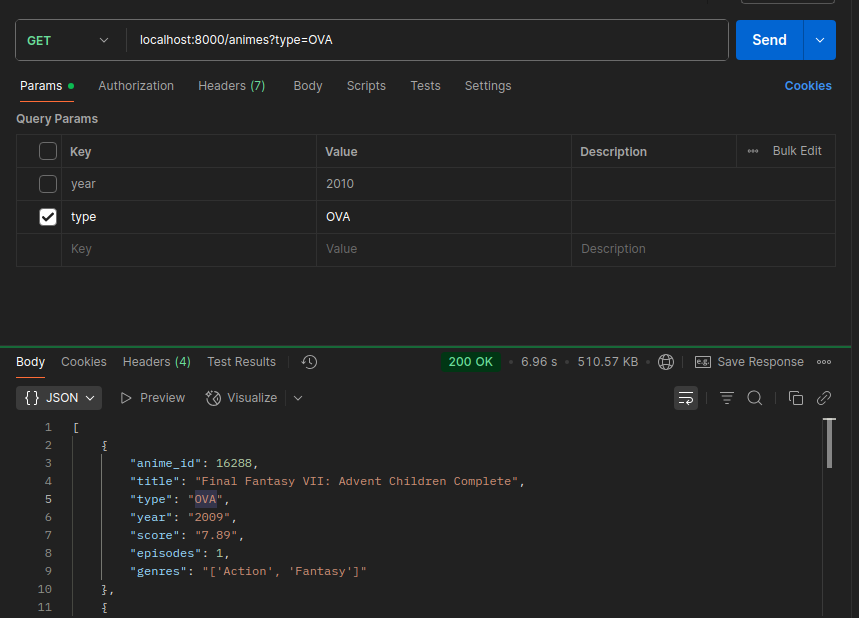The image size is (859, 618).
Task: Open the Headers (7) request tab
Action: [x=232, y=86]
